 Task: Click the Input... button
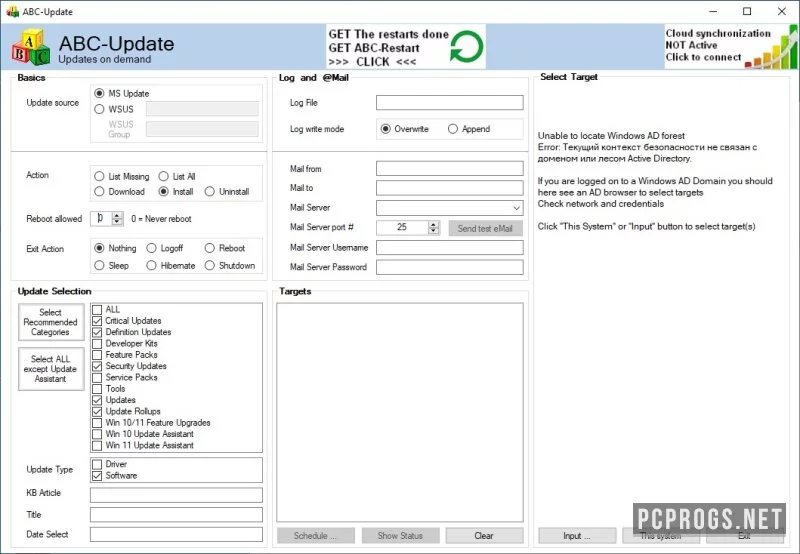pyautogui.click(x=577, y=536)
